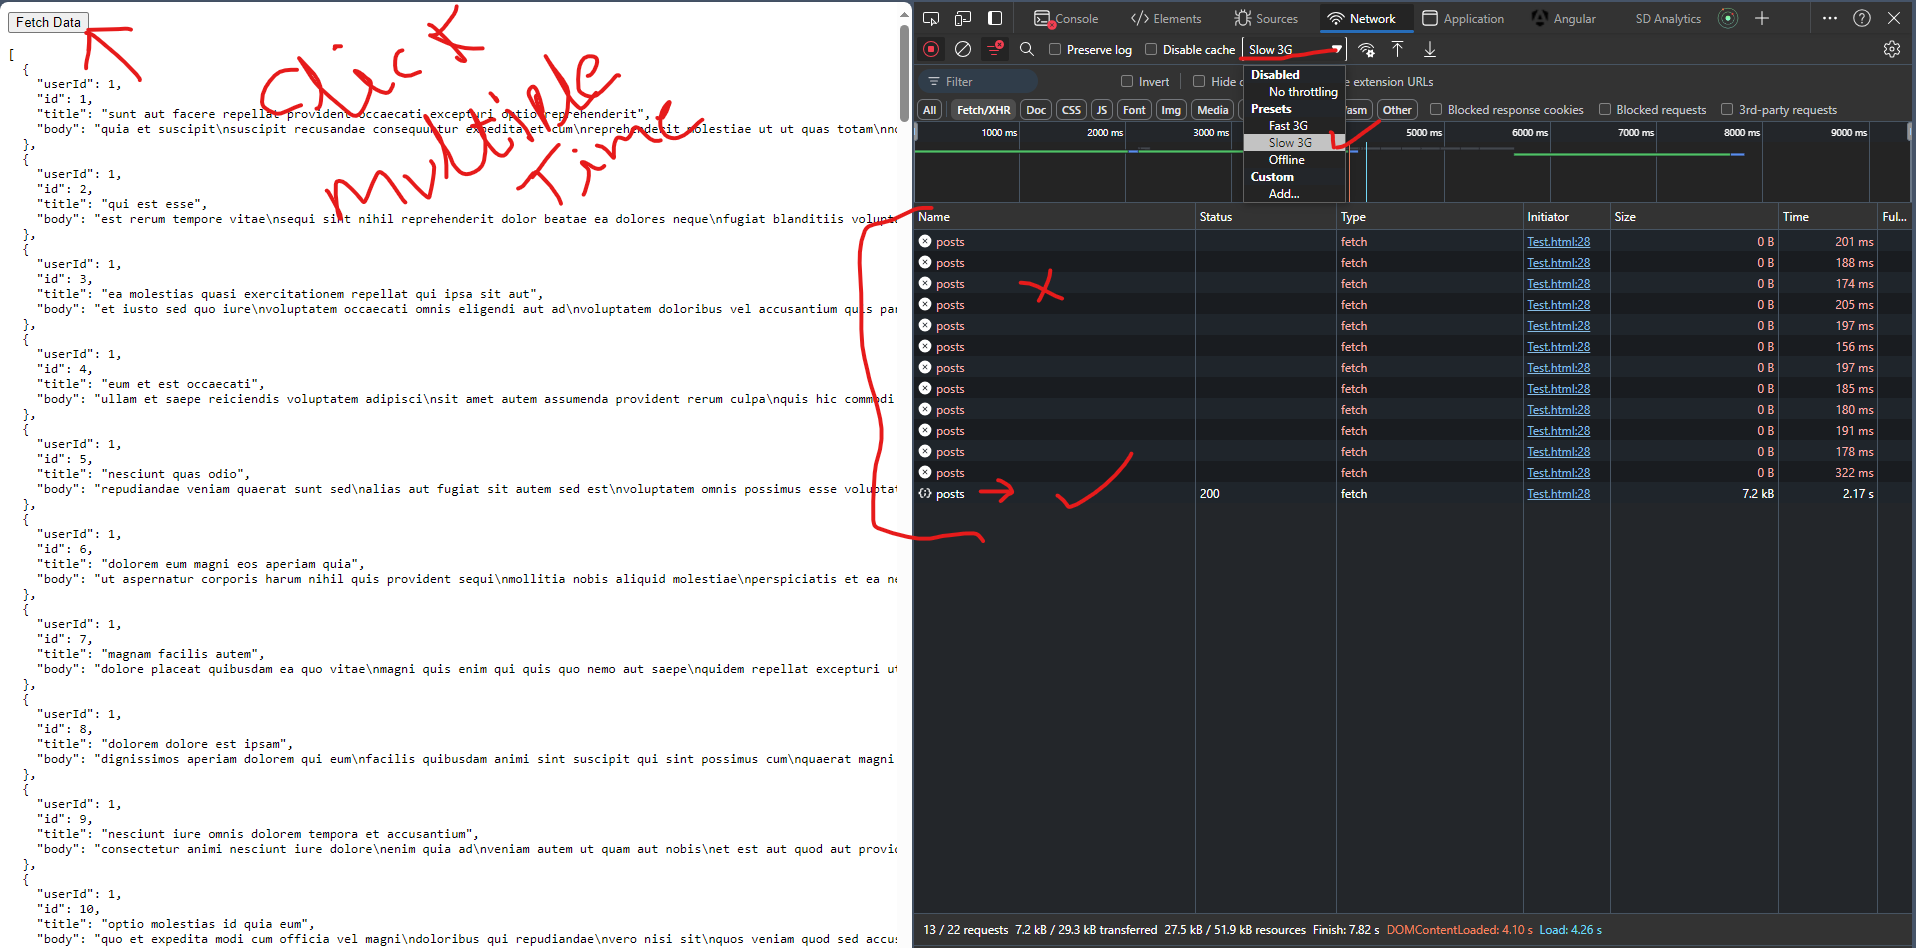This screenshot has width=1916, height=948.
Task: Filter requests by JS
Action: coord(1102,110)
